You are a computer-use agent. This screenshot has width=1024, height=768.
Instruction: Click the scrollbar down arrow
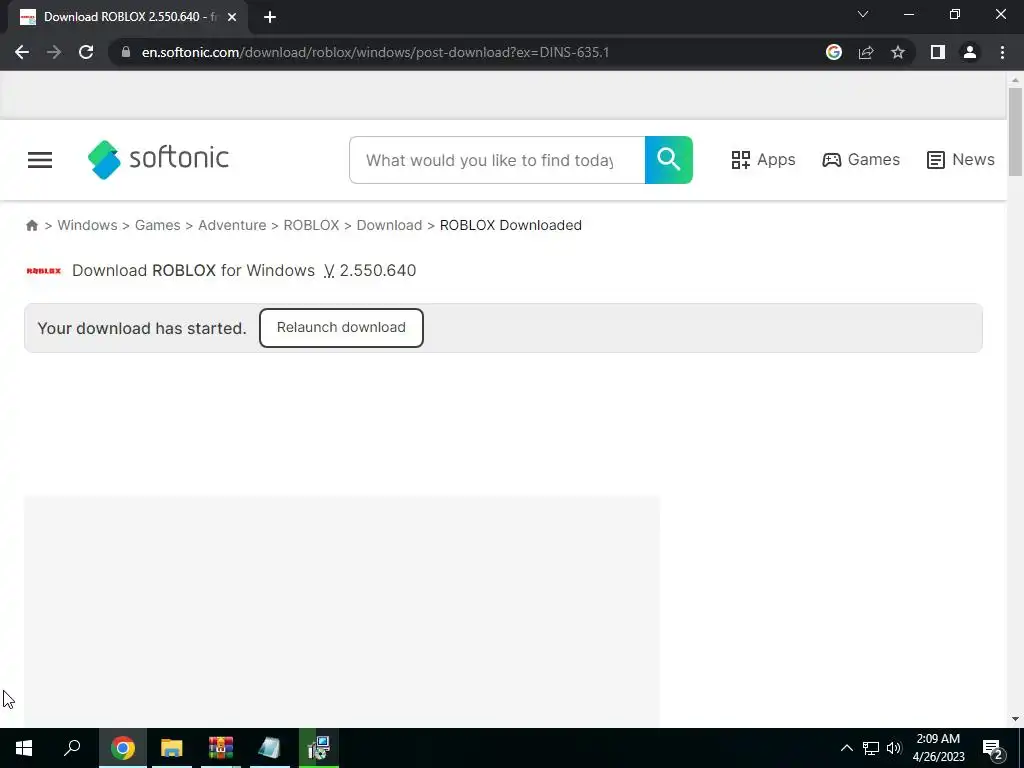pyautogui.click(x=1015, y=719)
